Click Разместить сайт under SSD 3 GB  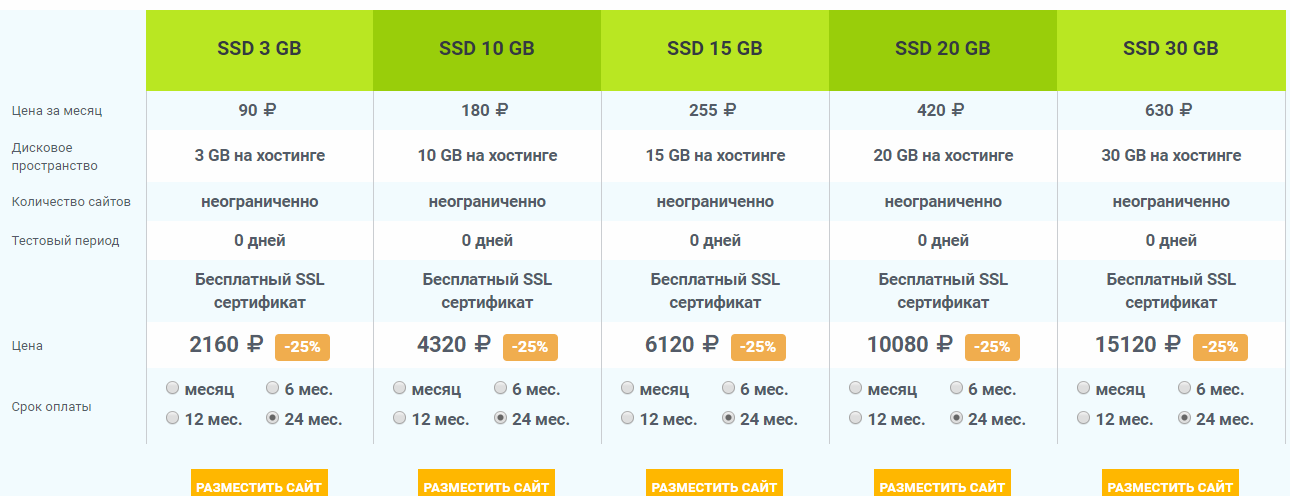(x=259, y=487)
